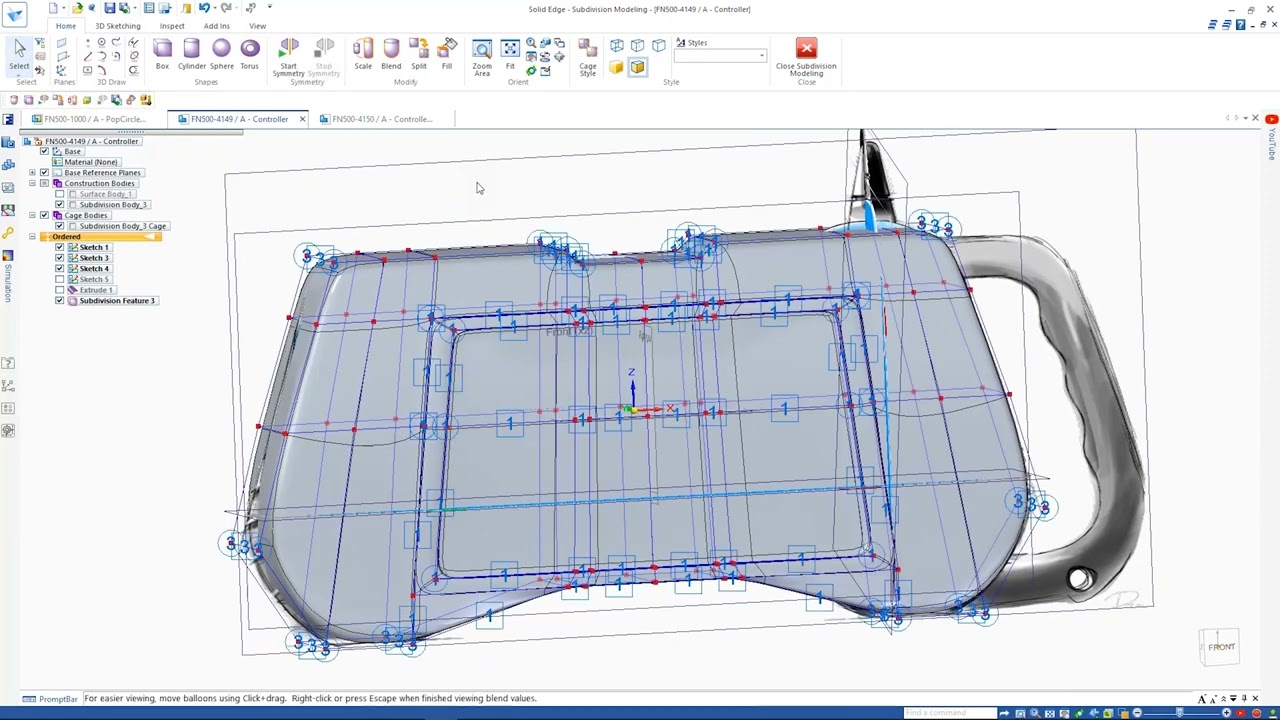
Task: Click the zoom in plus button in status bar
Action: click(x=1227, y=713)
